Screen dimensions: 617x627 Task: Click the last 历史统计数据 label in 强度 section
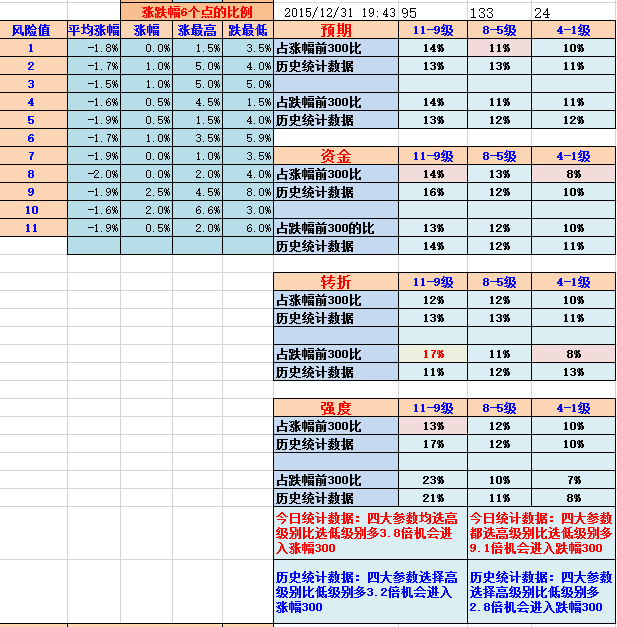coord(336,498)
